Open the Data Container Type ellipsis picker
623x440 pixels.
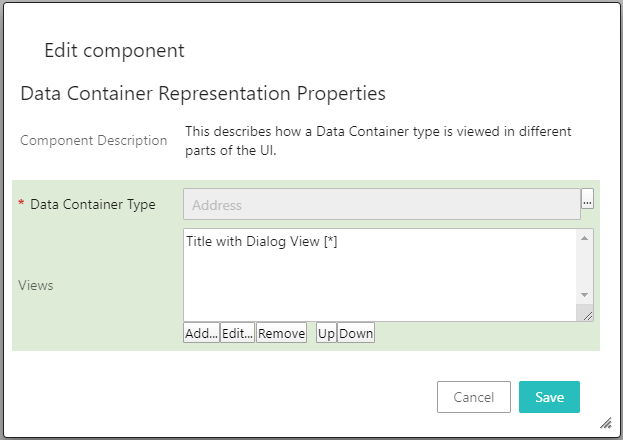pos(587,199)
